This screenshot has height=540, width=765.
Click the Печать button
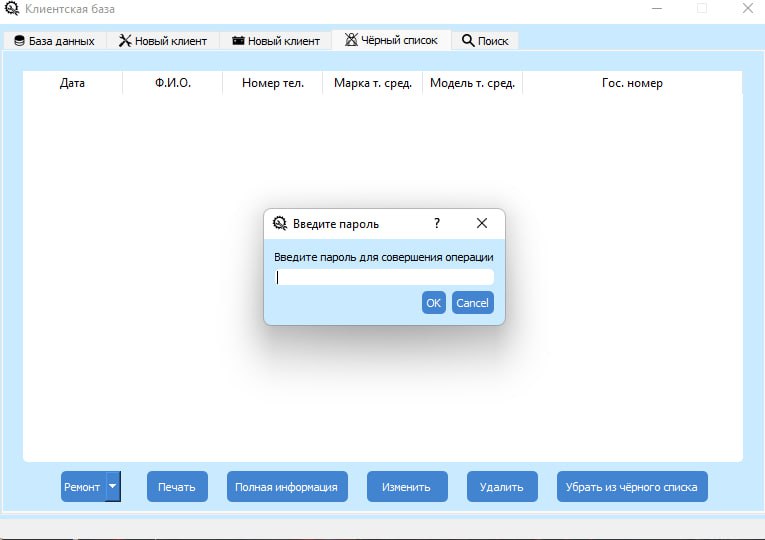tap(177, 486)
